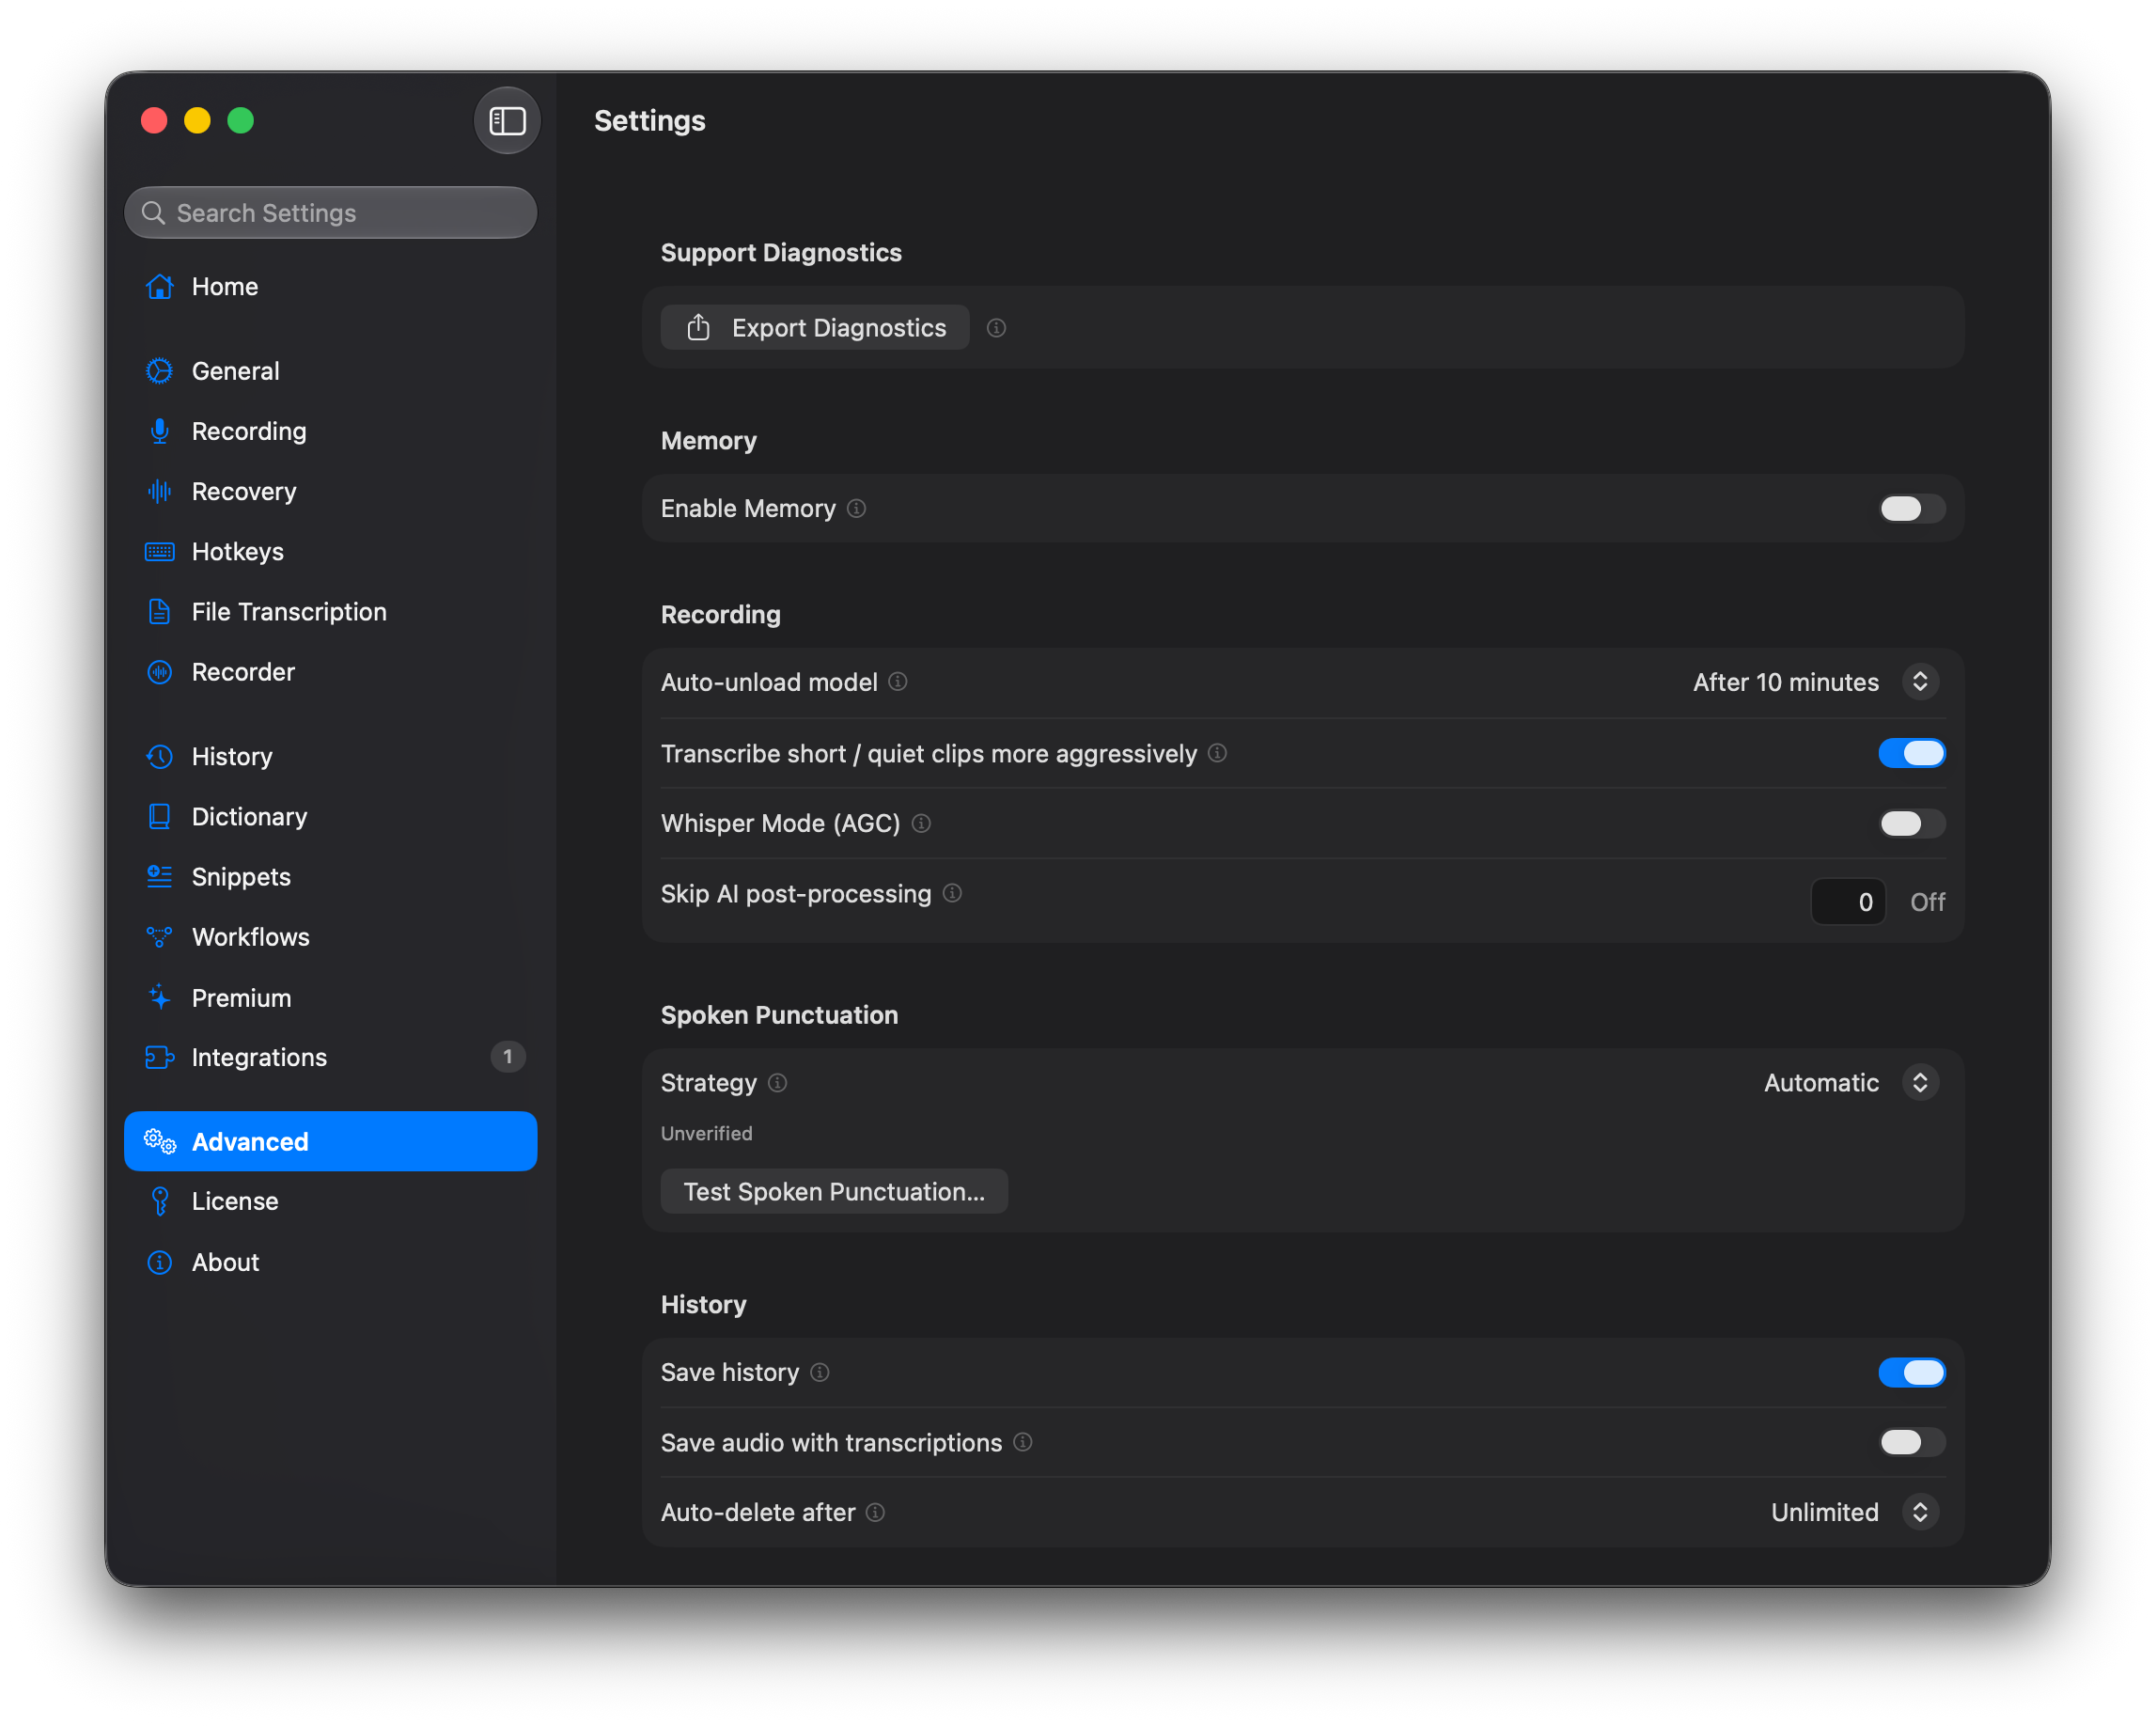Click info icon beside Auto-delete after
The height and width of the screenshot is (1726, 2156).
click(x=876, y=1513)
